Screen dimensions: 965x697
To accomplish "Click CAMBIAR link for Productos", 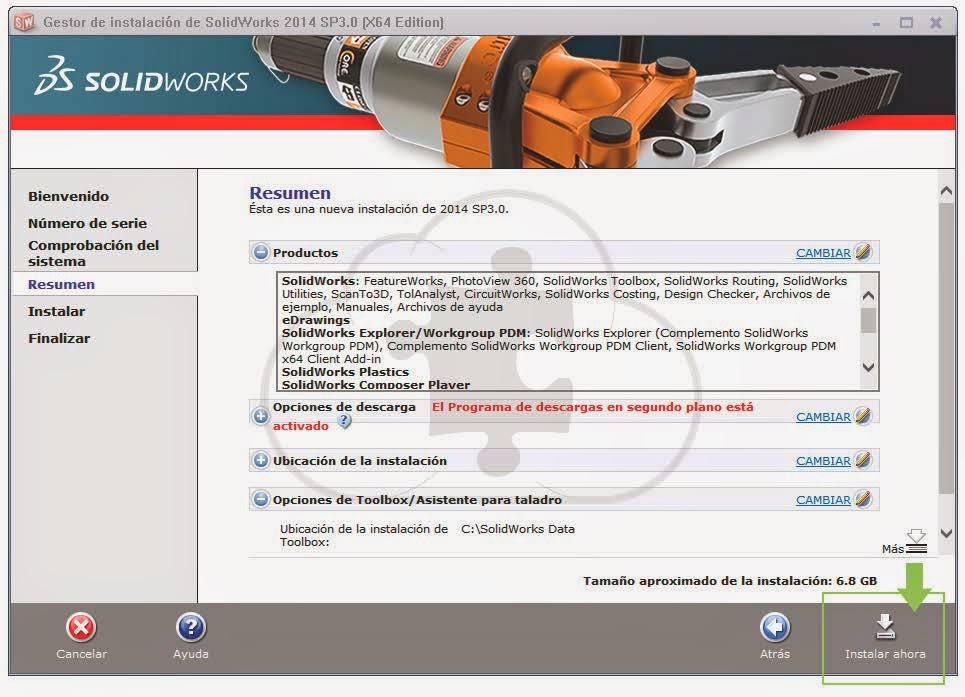I will 823,253.
